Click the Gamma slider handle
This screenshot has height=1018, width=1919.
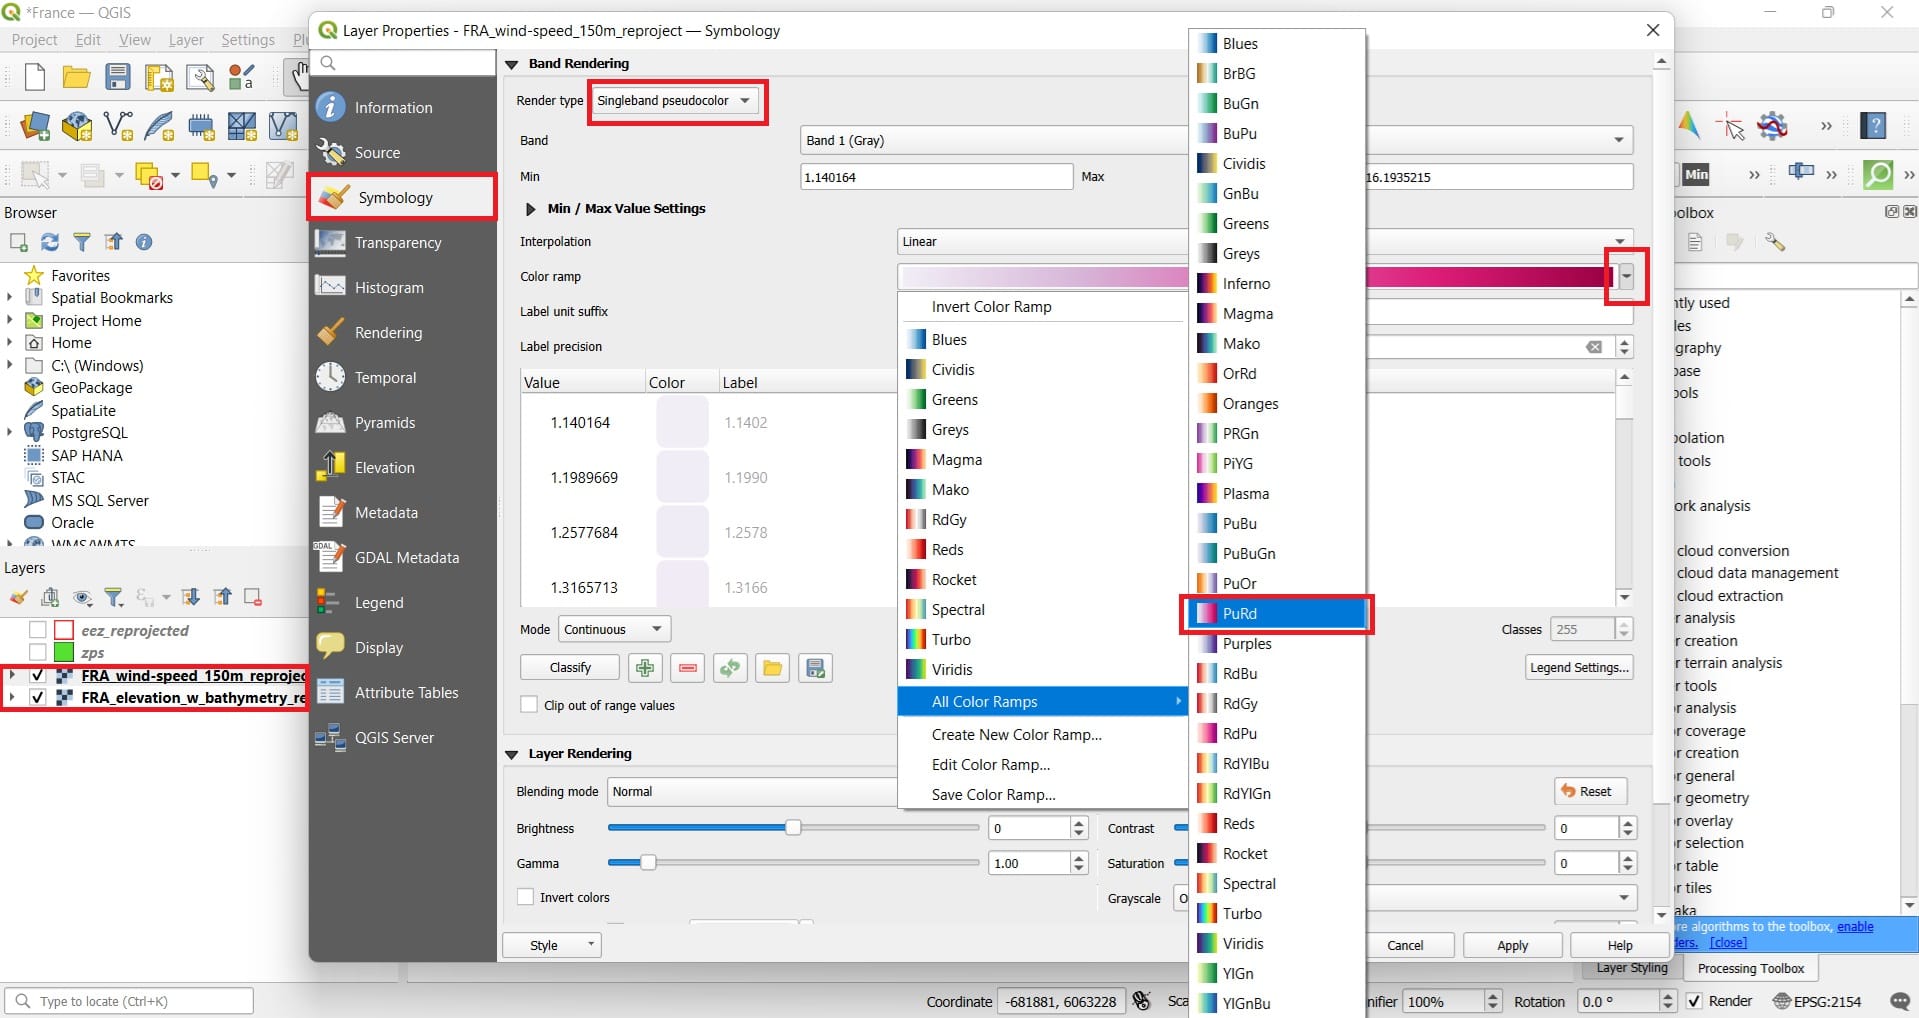coord(648,862)
